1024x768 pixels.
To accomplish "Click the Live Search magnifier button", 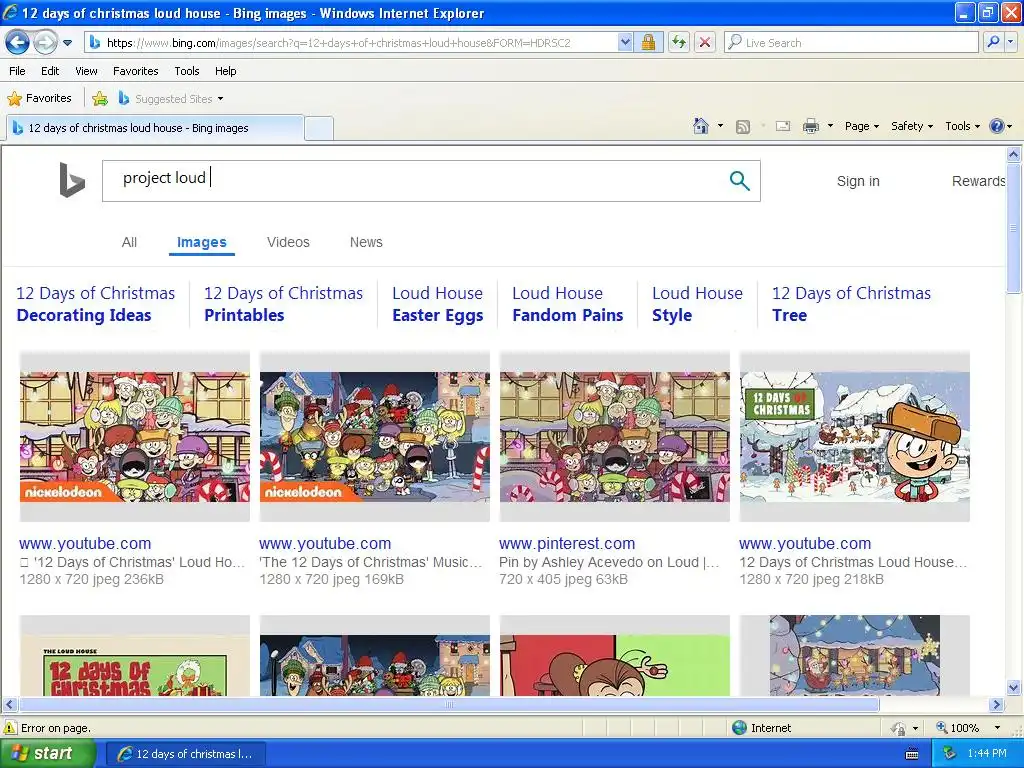I will click(993, 43).
